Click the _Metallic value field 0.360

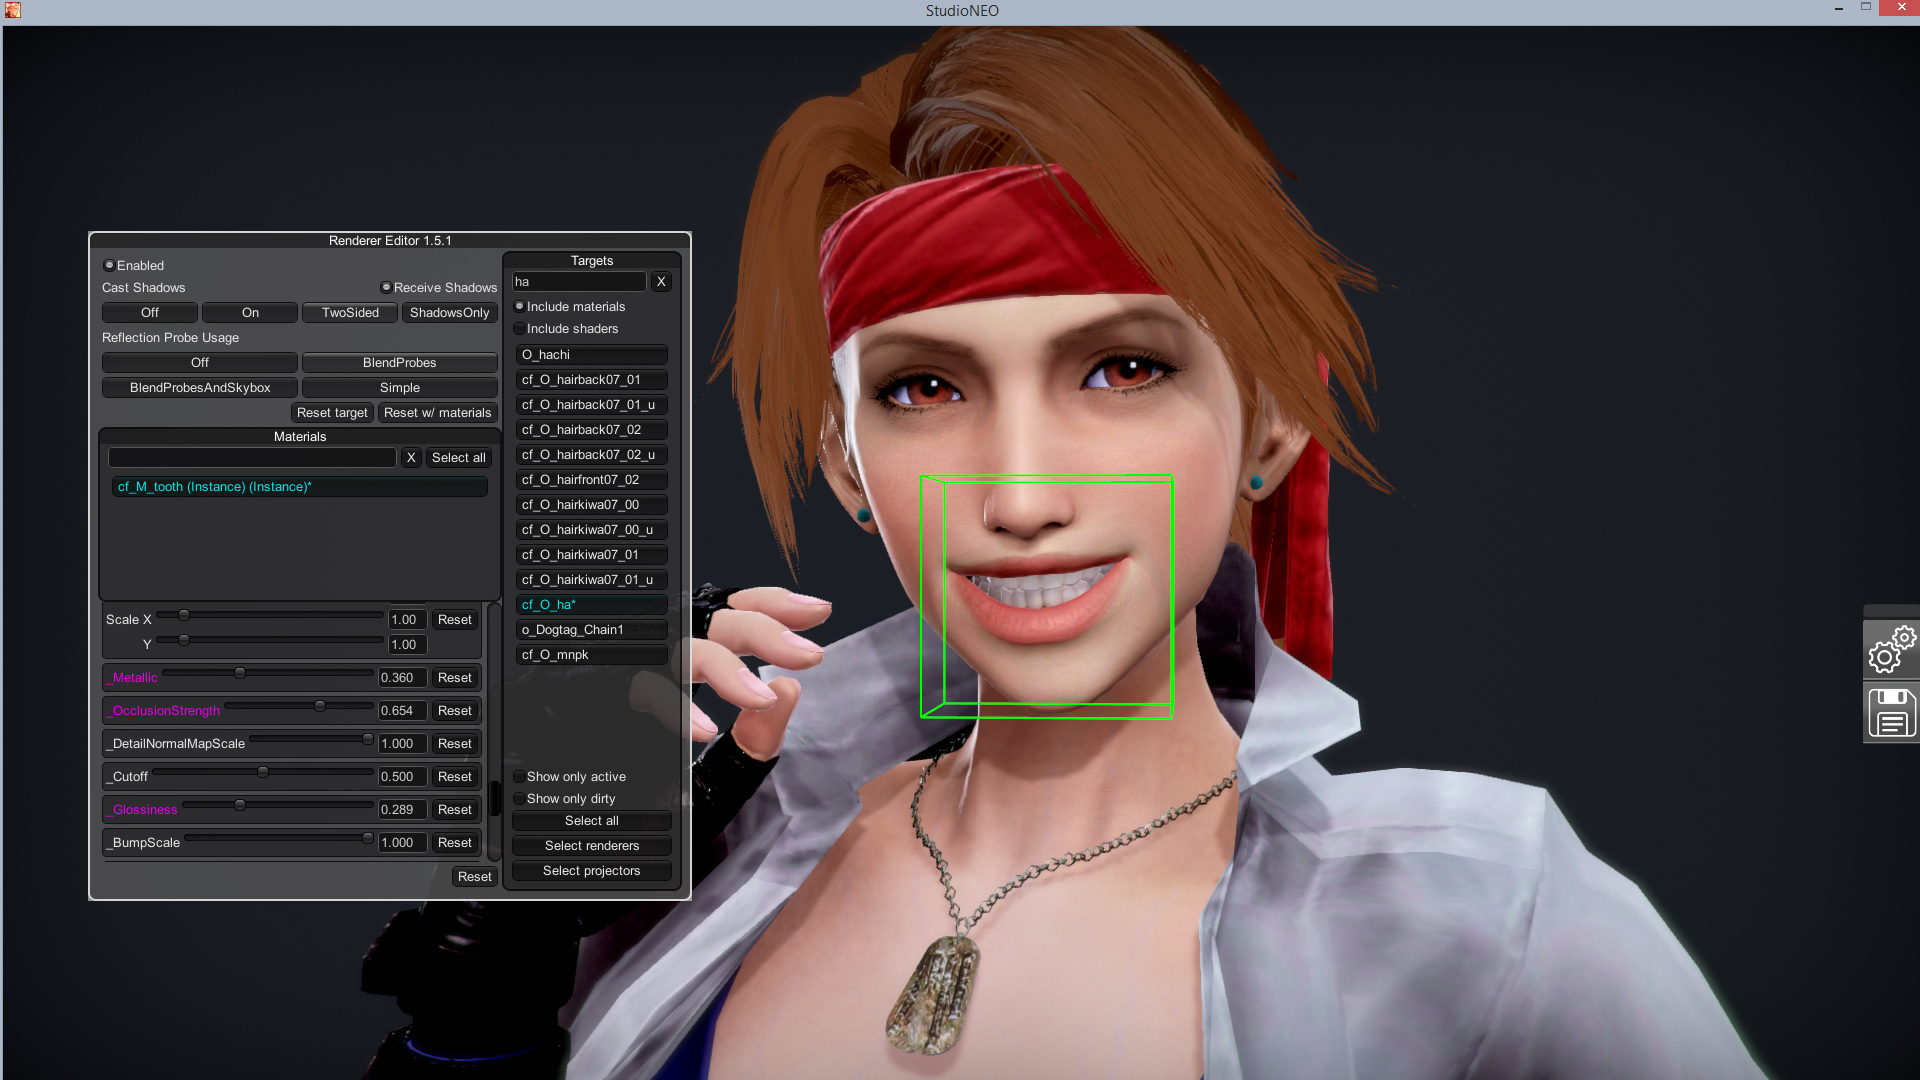pyautogui.click(x=402, y=677)
